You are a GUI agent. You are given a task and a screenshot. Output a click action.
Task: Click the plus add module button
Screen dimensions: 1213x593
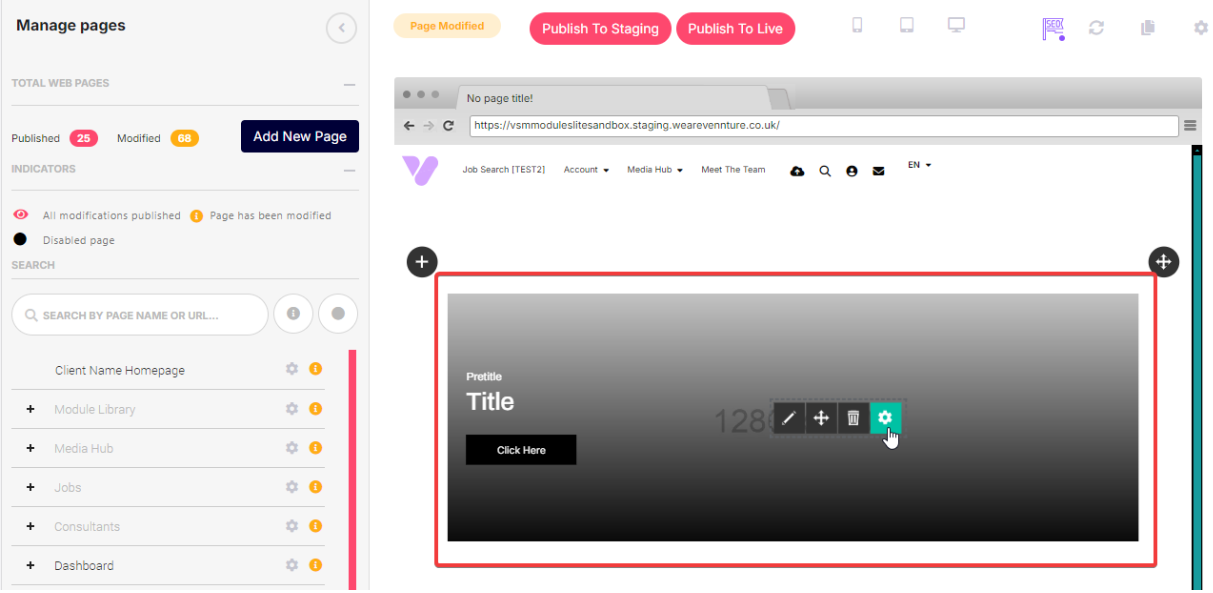click(422, 262)
